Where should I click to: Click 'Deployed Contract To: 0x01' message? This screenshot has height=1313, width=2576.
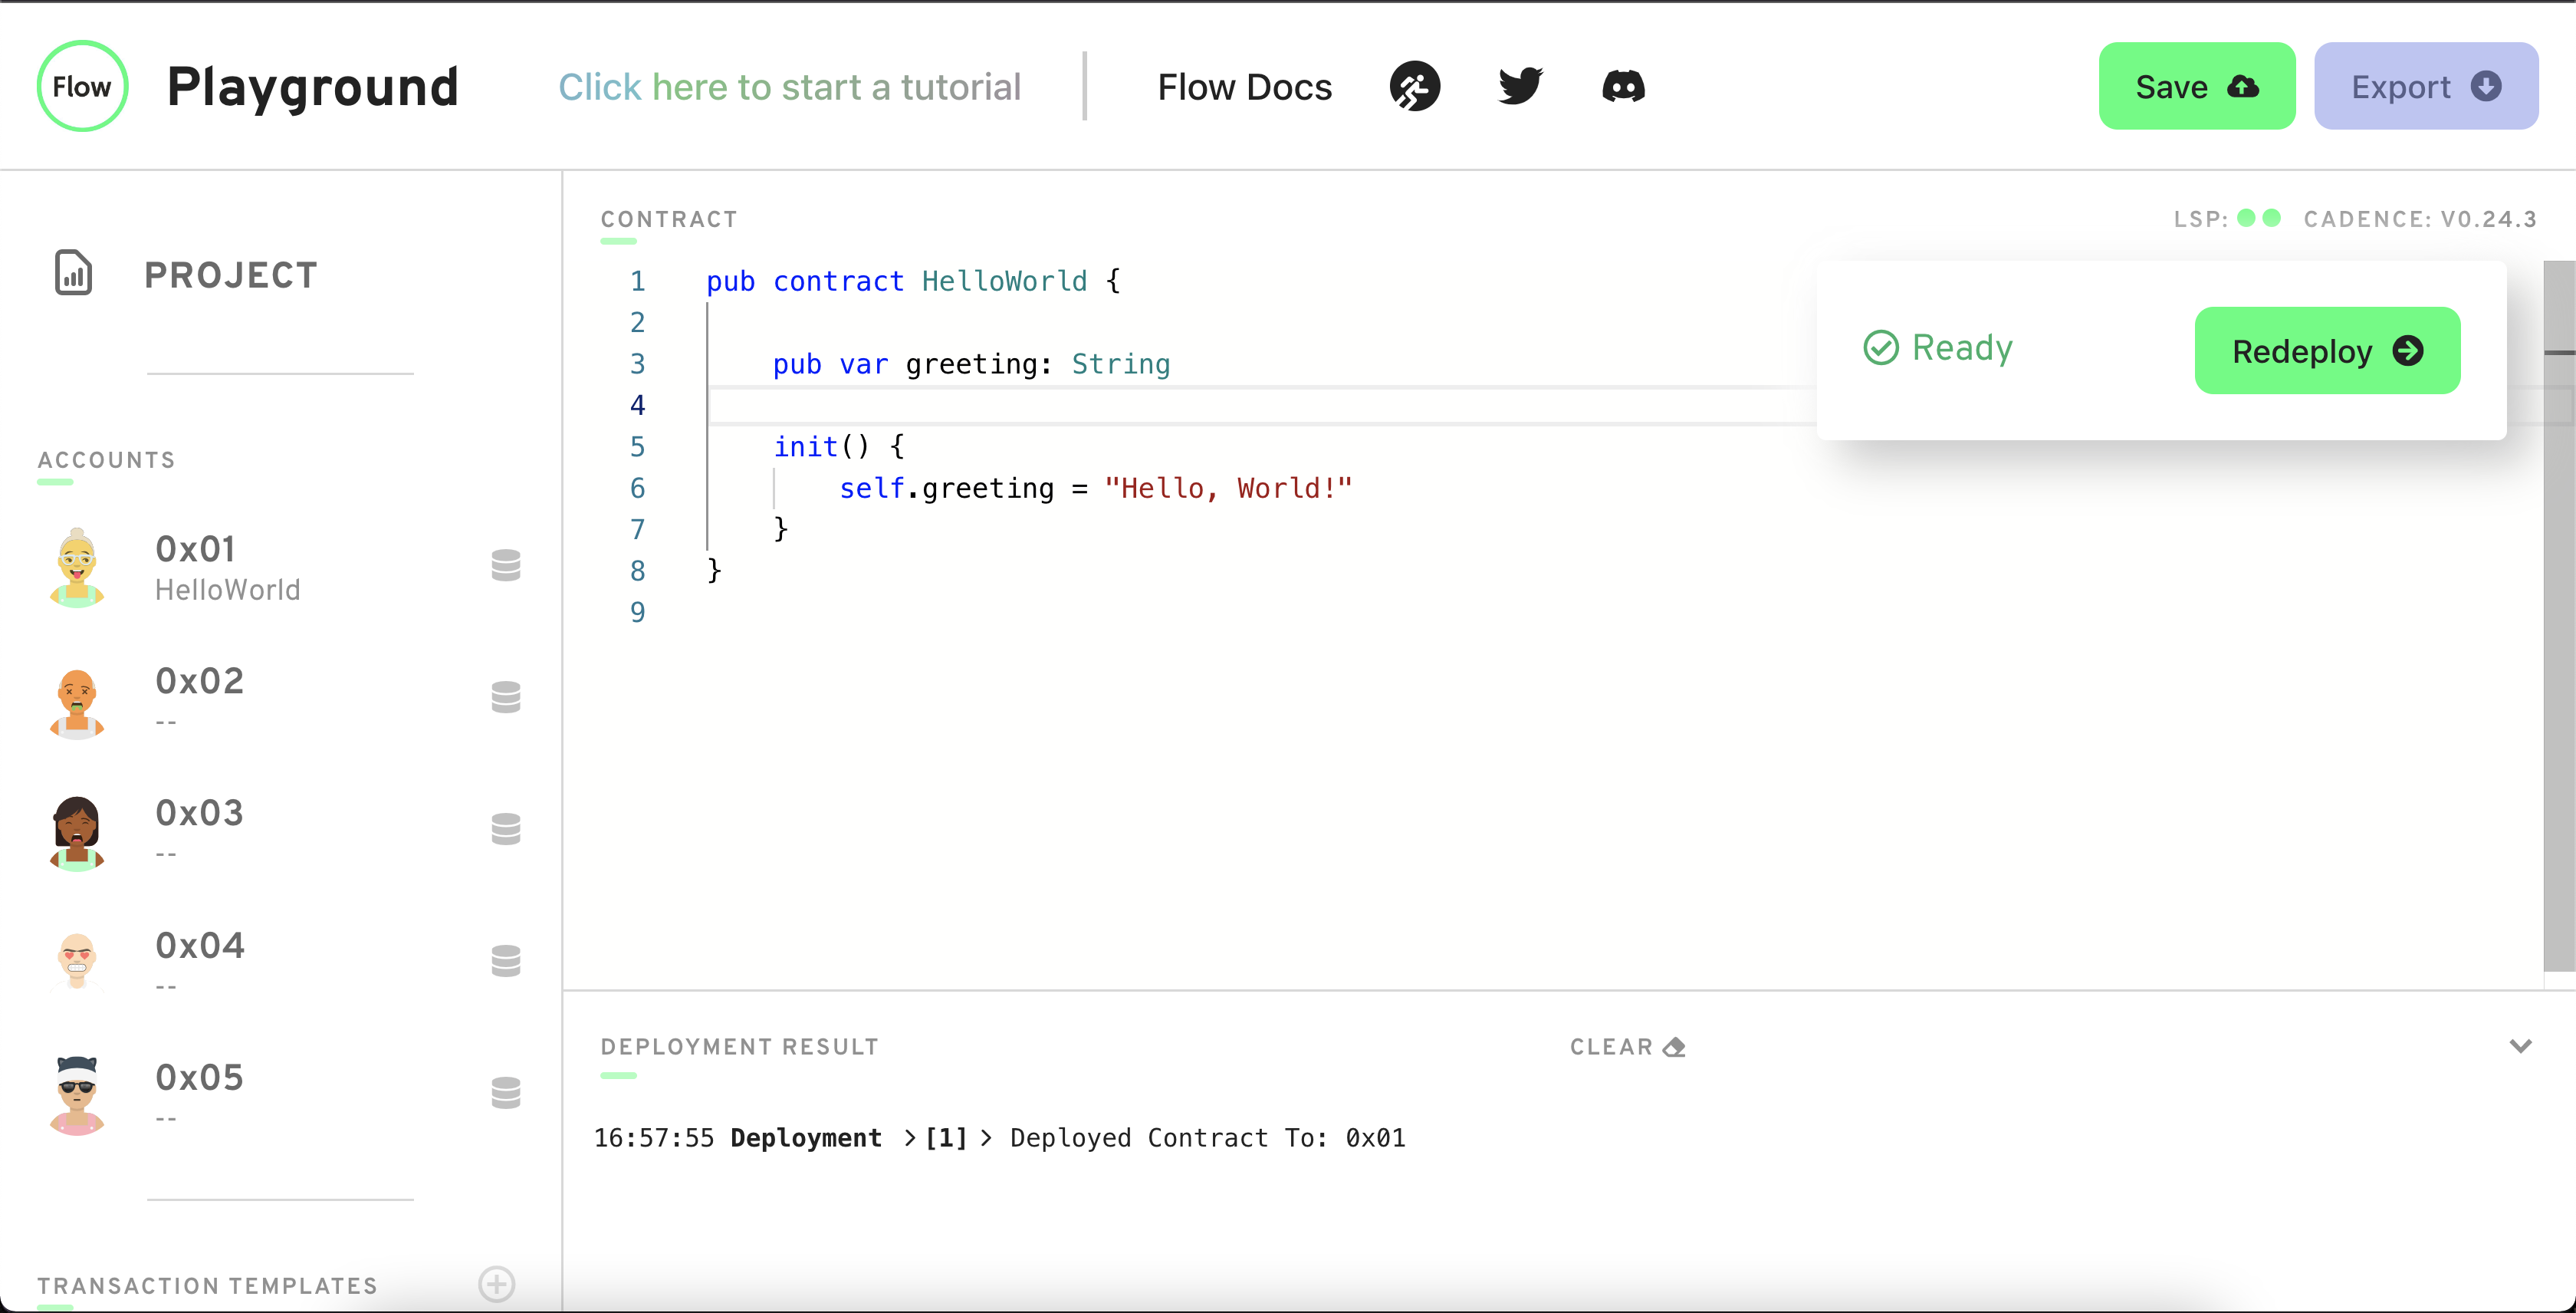(x=1207, y=1138)
